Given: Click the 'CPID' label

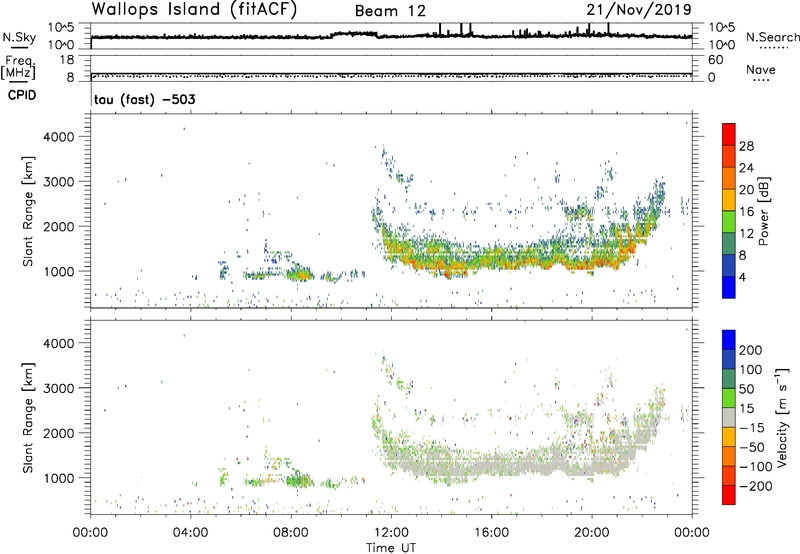Looking at the screenshot, I should coord(22,95).
